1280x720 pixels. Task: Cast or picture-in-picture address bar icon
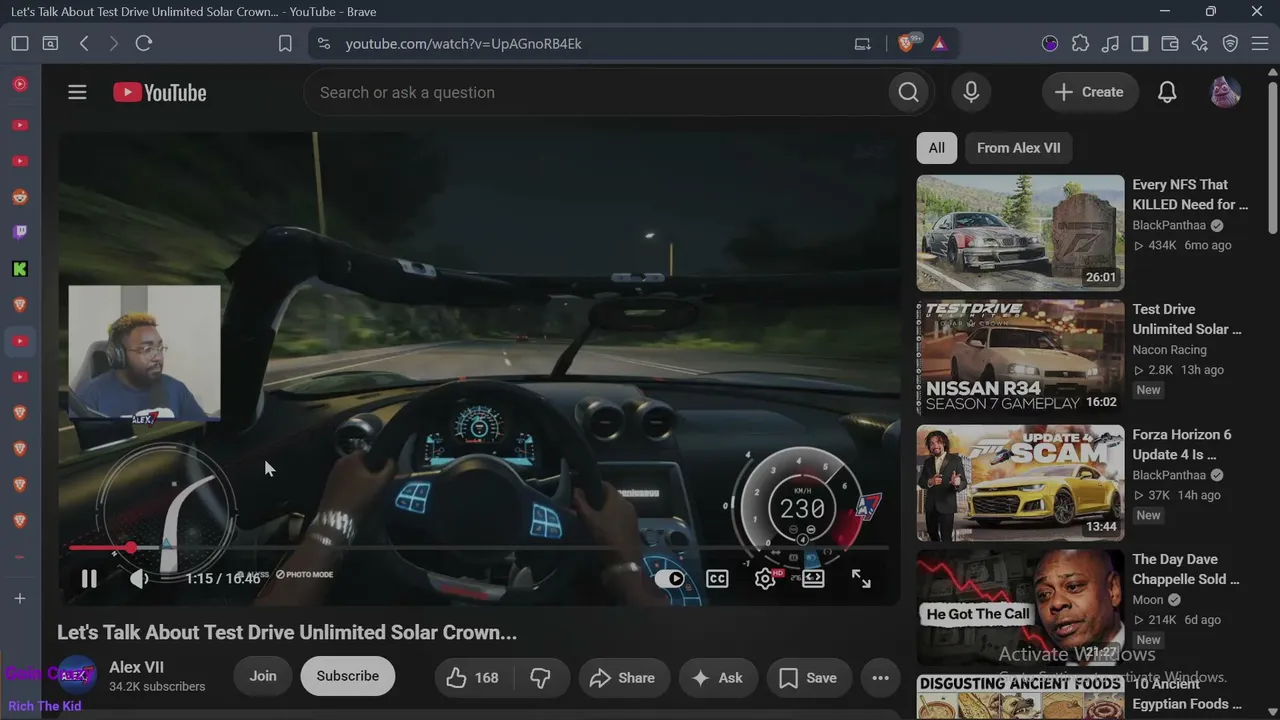pos(862,43)
